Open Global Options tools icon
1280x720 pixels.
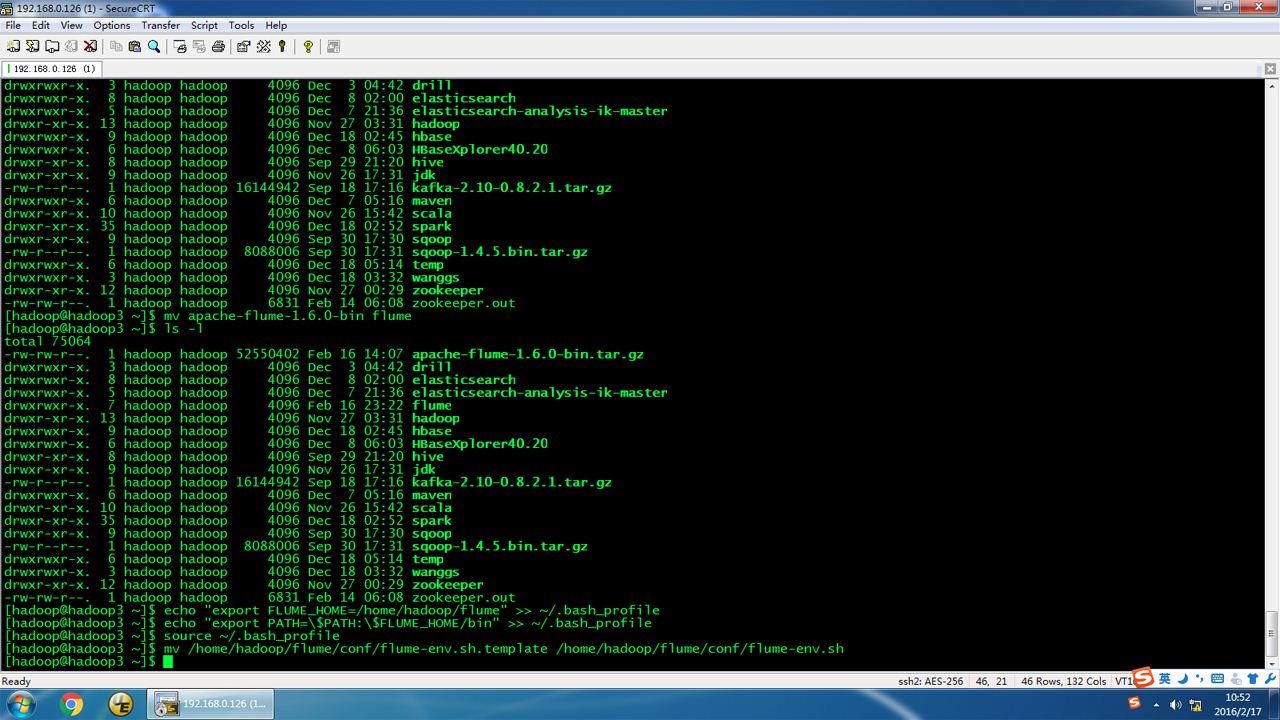pyautogui.click(x=263, y=46)
